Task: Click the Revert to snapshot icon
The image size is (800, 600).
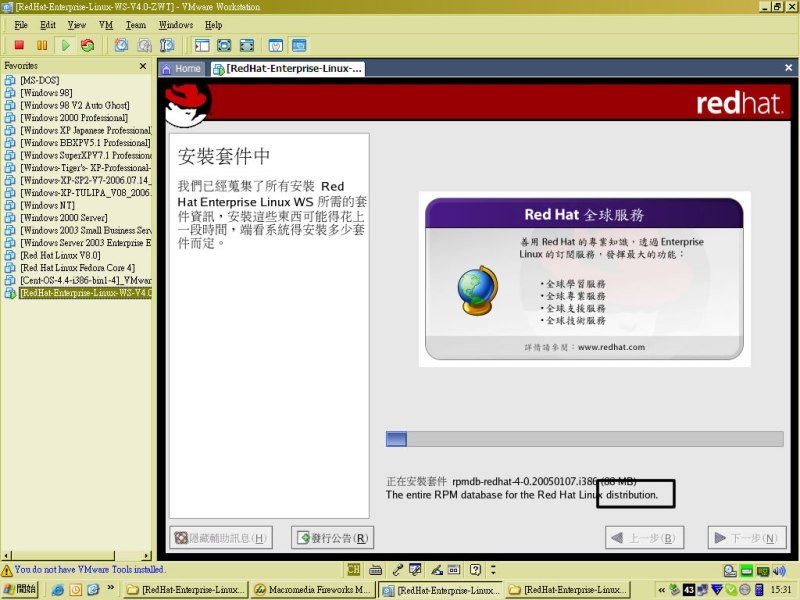Action: (x=144, y=45)
